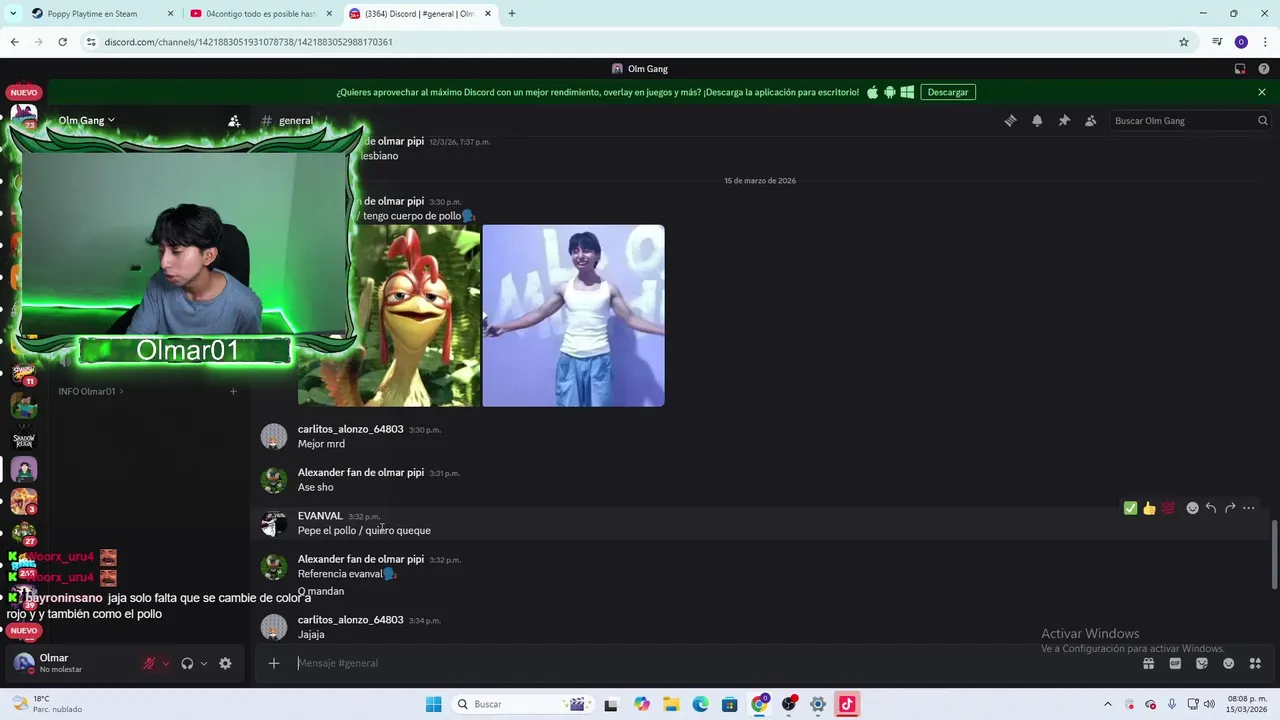React with the green check mark emoji

tap(1130, 508)
